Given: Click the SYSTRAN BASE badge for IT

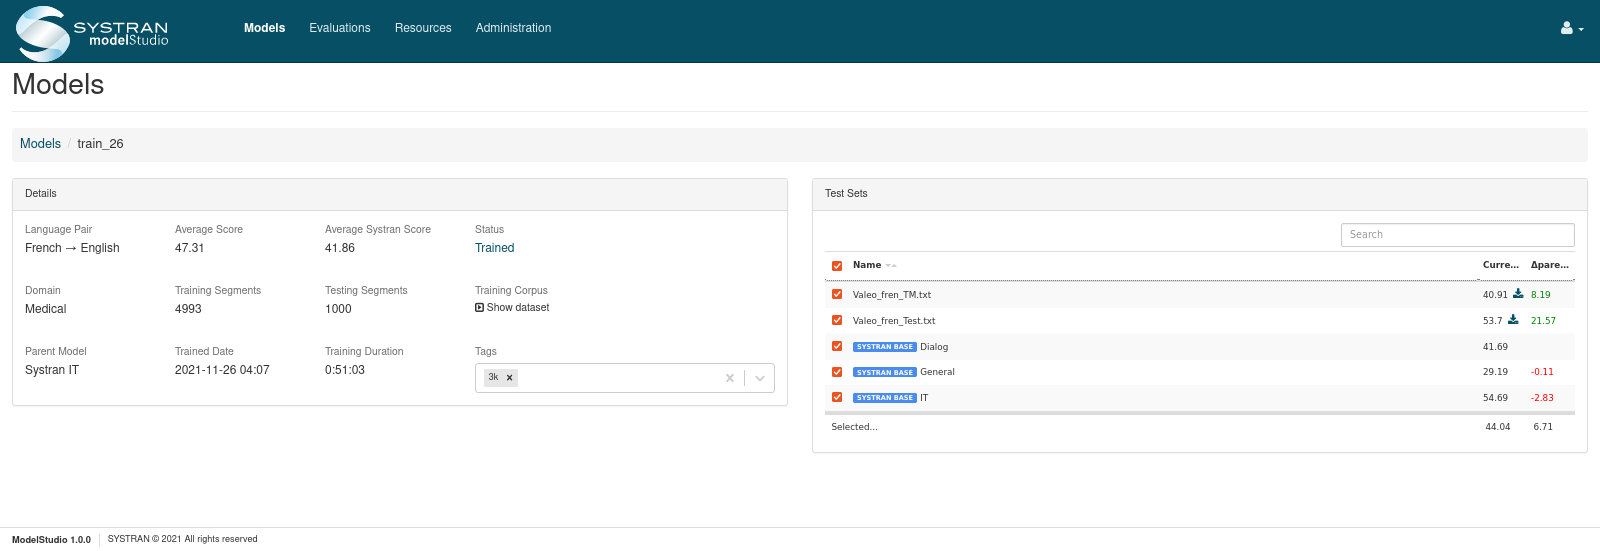Looking at the screenshot, I should (x=885, y=398).
